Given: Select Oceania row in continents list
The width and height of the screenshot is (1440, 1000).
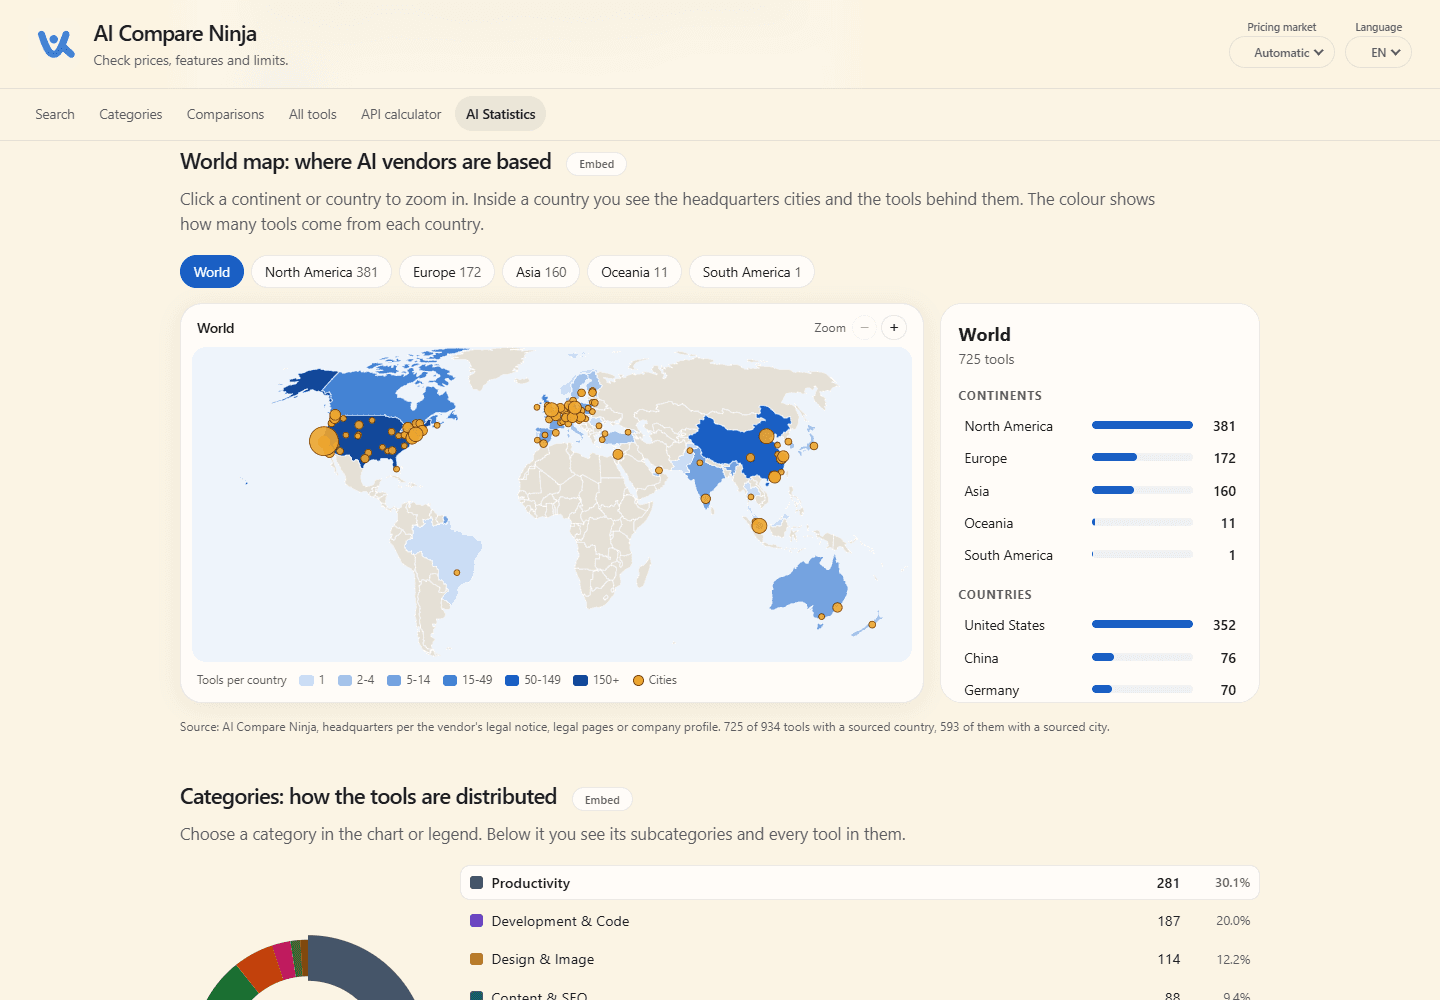Looking at the screenshot, I should click(1100, 523).
